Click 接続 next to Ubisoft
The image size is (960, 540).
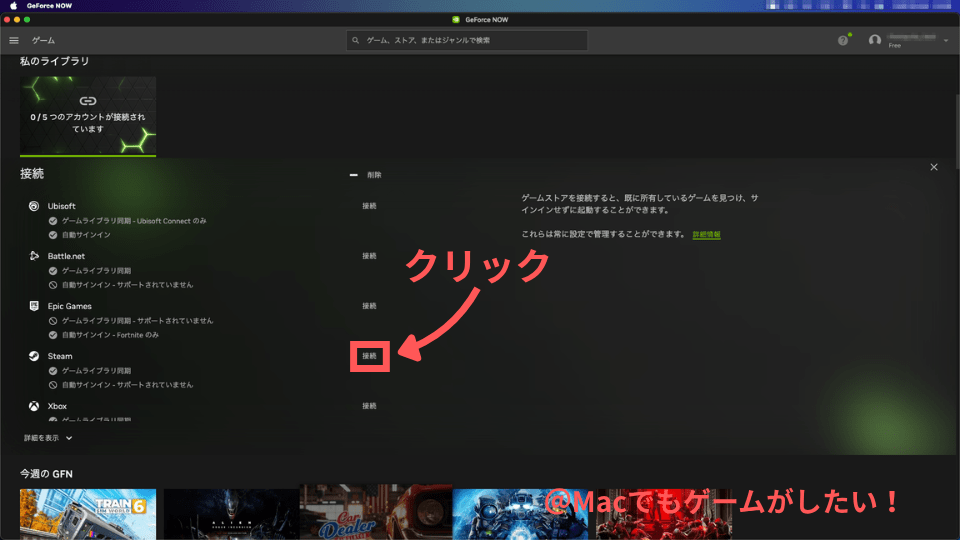point(369,206)
